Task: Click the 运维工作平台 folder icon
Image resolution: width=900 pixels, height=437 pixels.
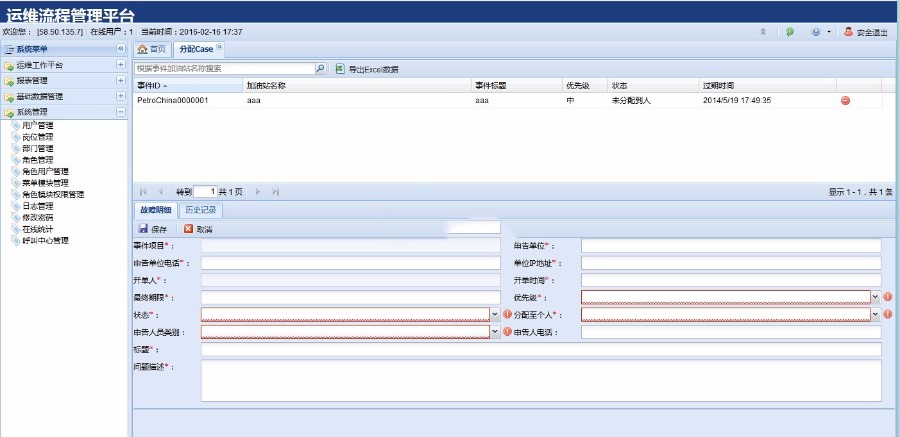Action: 9,65
